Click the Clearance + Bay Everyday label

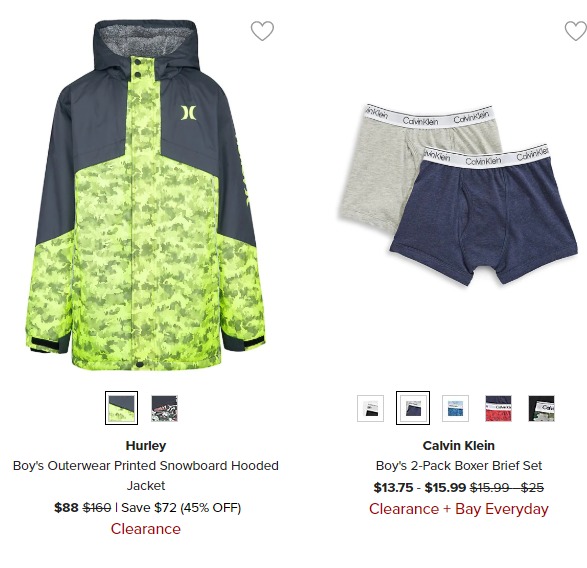click(x=459, y=509)
